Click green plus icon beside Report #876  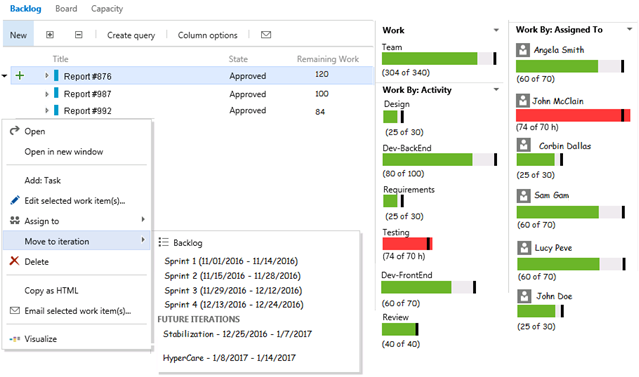[20, 75]
